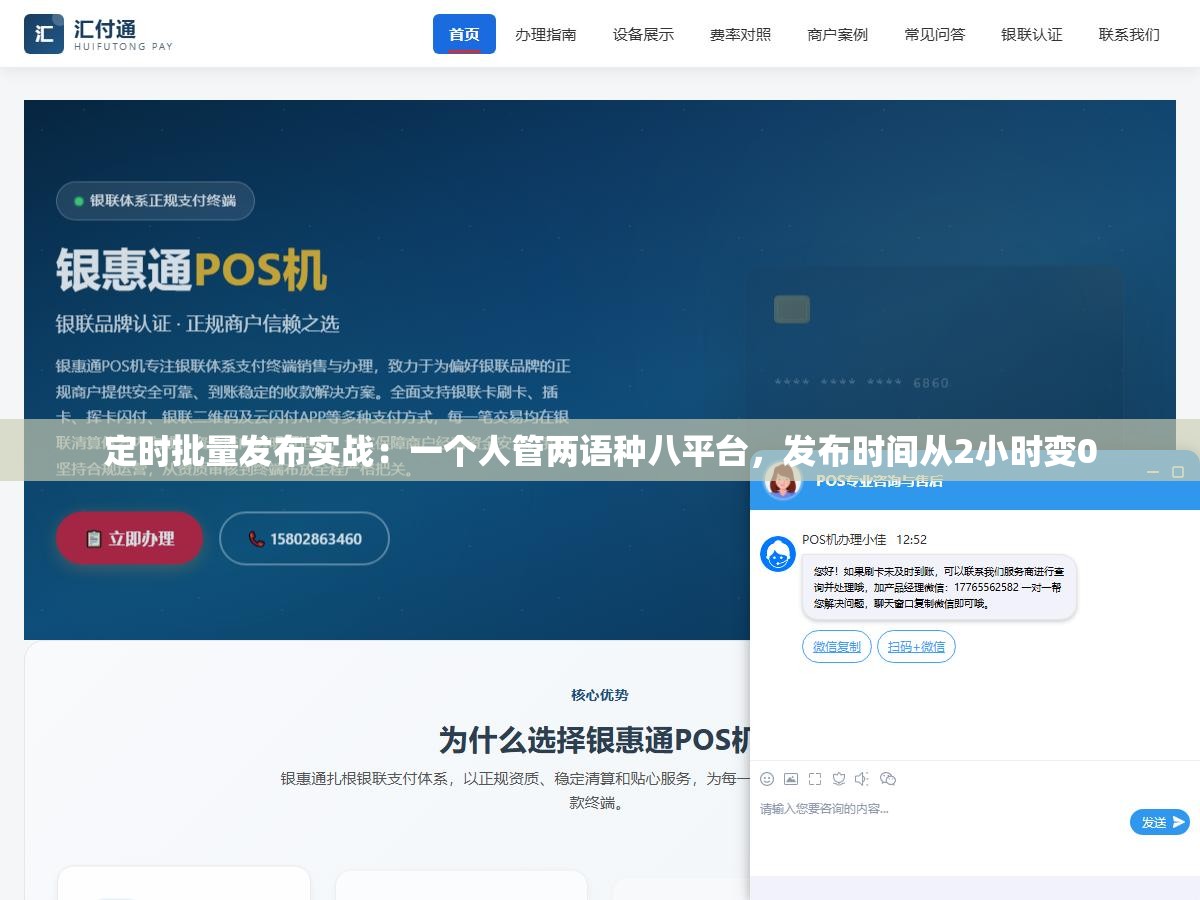
Task: Open the 首页 navigation tab
Action: (464, 34)
